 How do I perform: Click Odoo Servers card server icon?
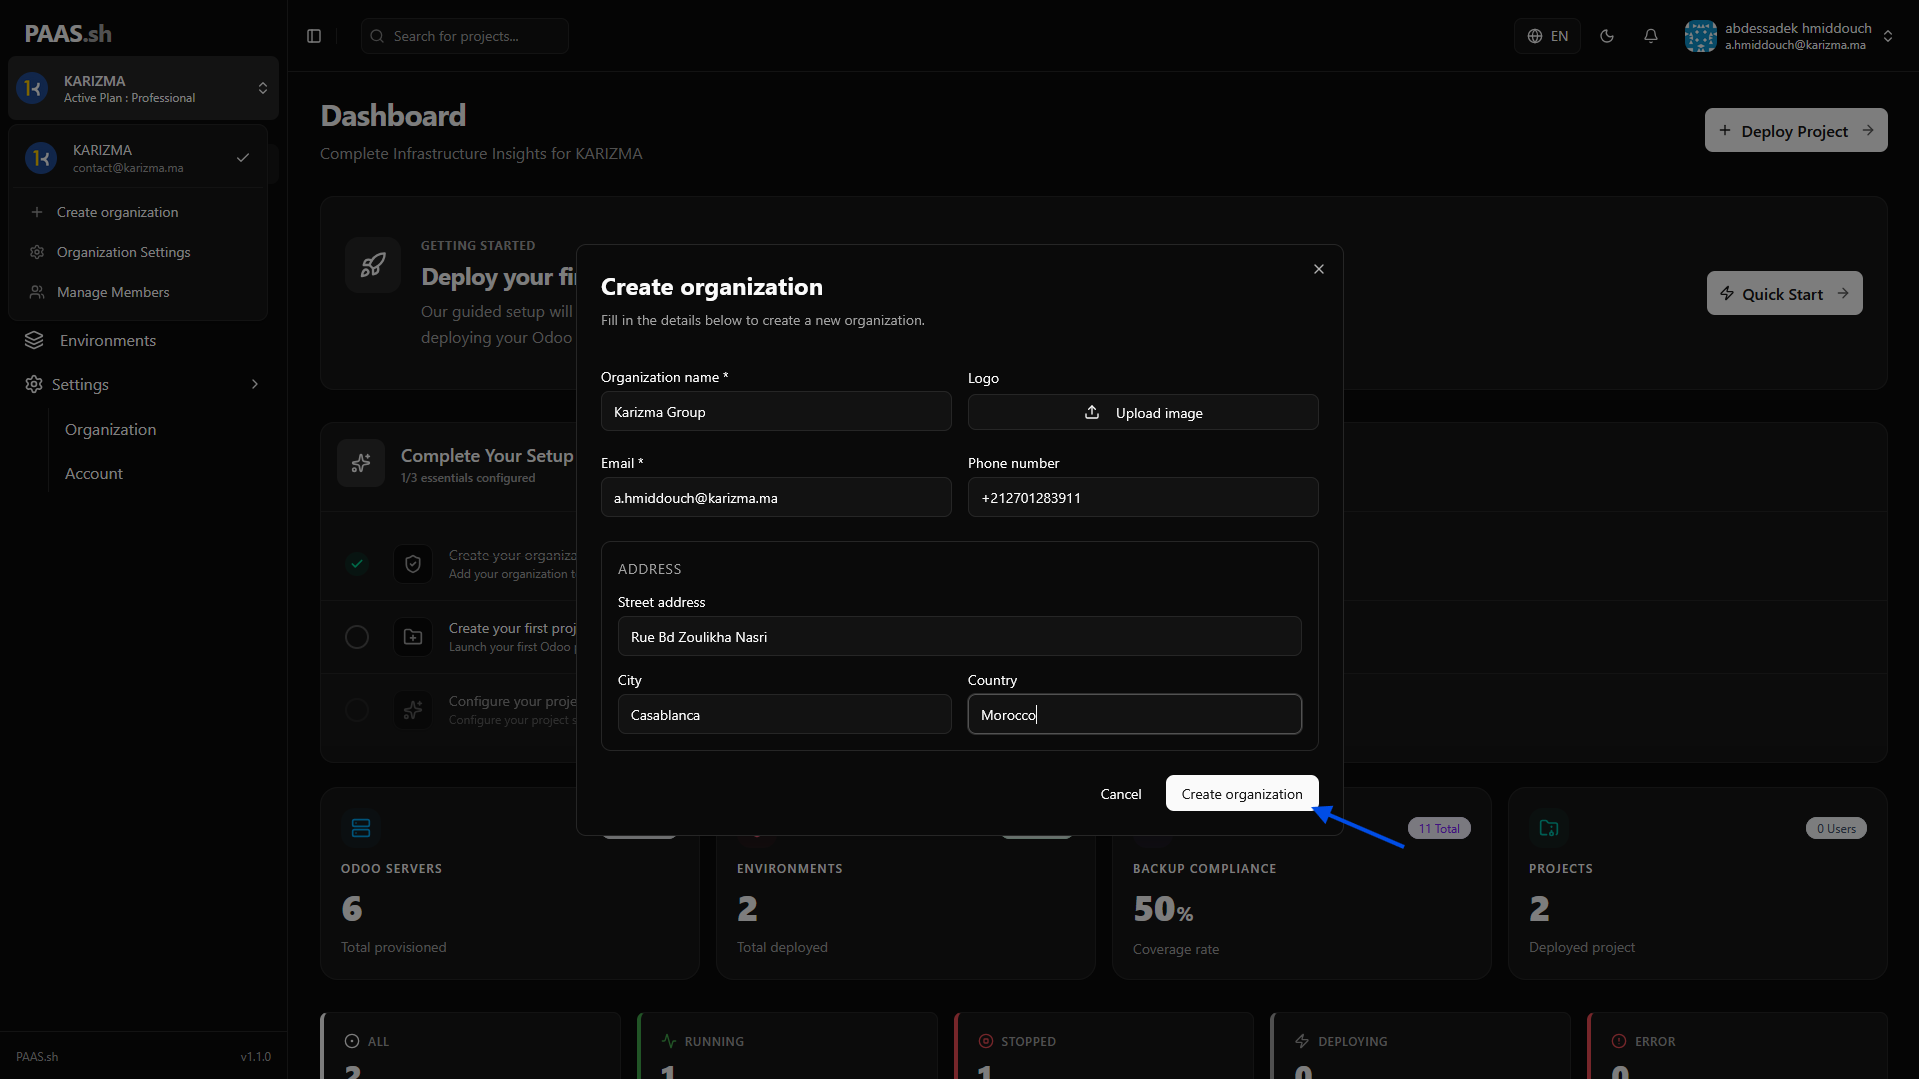pyautogui.click(x=361, y=828)
